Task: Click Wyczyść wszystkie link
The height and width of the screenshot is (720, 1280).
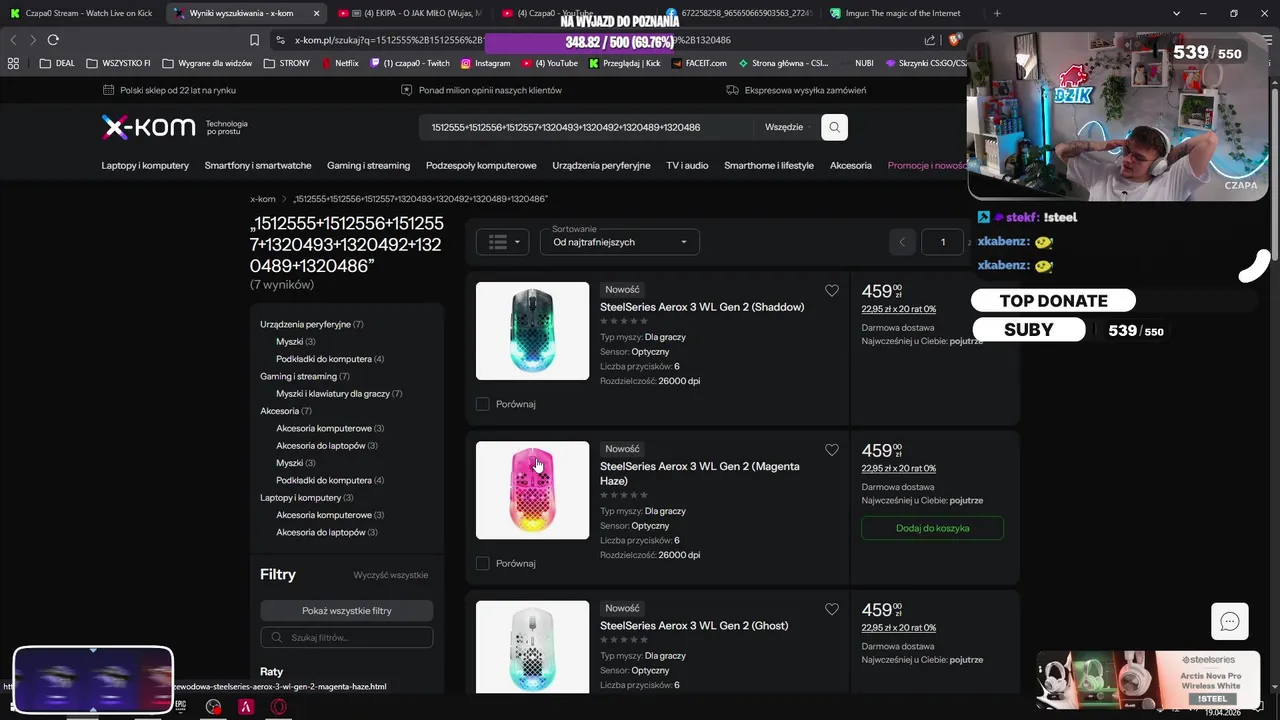Action: pyautogui.click(x=391, y=575)
